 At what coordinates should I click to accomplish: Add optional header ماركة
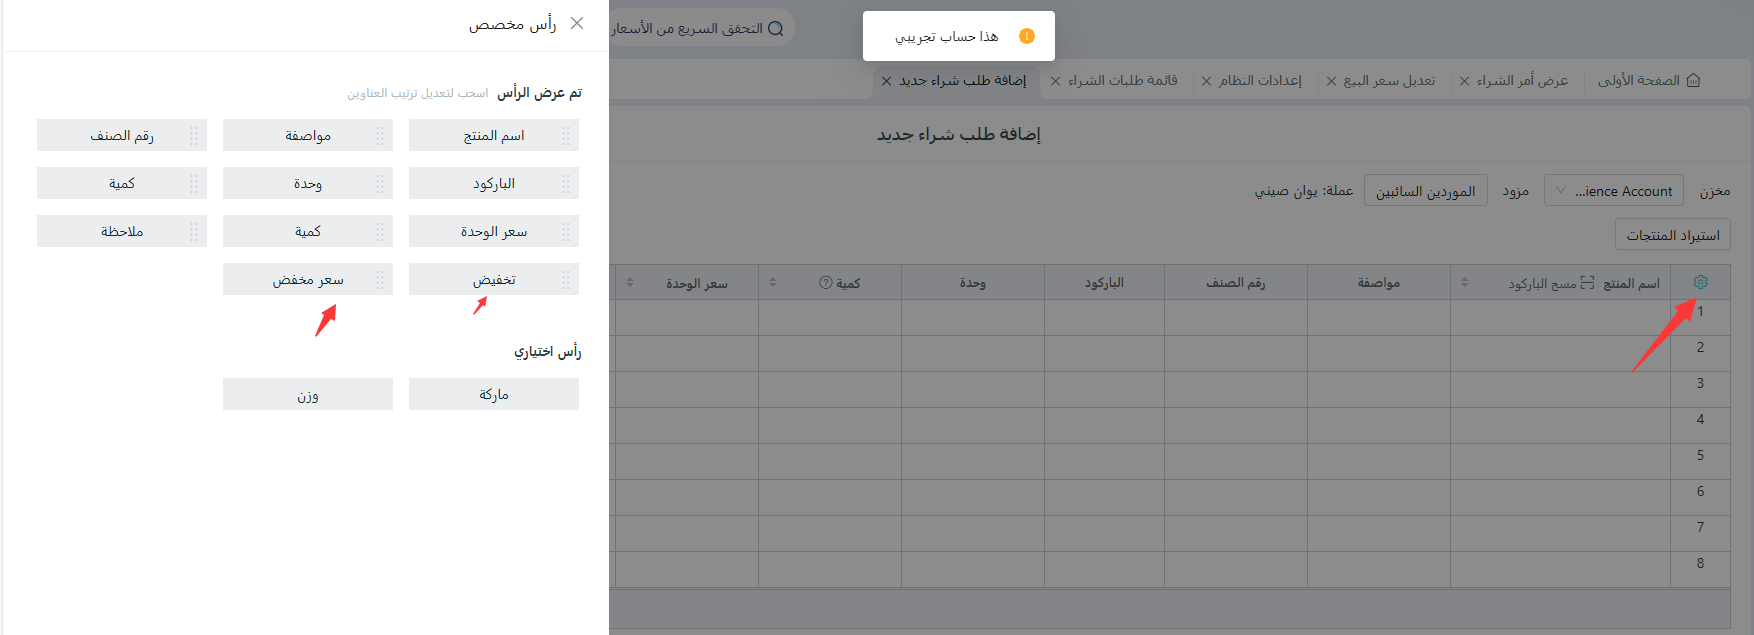[x=494, y=394]
